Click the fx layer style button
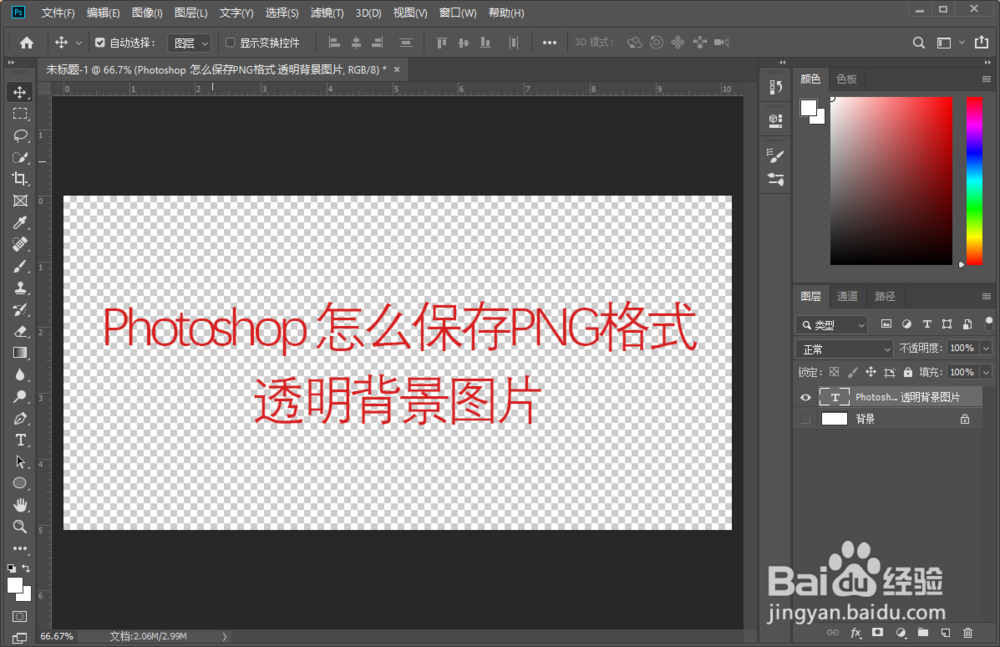Screen dimensions: 1000x647 856,633
